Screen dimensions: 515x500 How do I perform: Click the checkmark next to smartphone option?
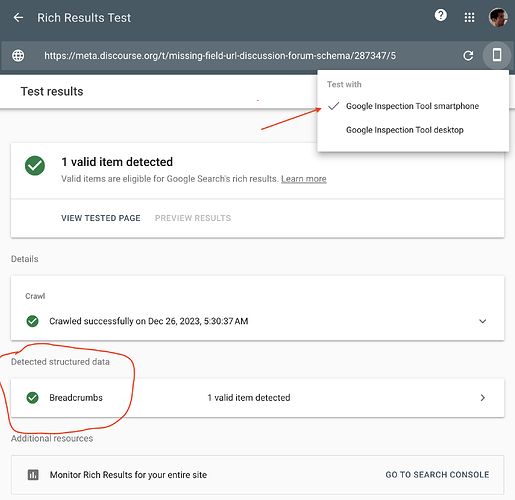[333, 106]
